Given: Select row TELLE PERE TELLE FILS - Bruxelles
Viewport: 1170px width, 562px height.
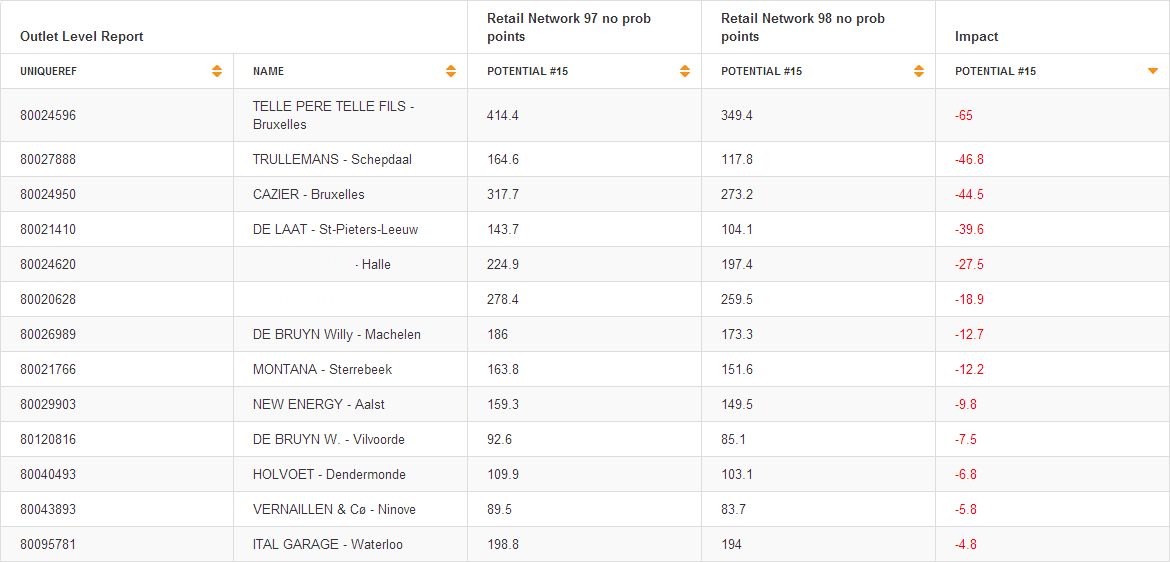Looking at the screenshot, I should pos(333,115).
